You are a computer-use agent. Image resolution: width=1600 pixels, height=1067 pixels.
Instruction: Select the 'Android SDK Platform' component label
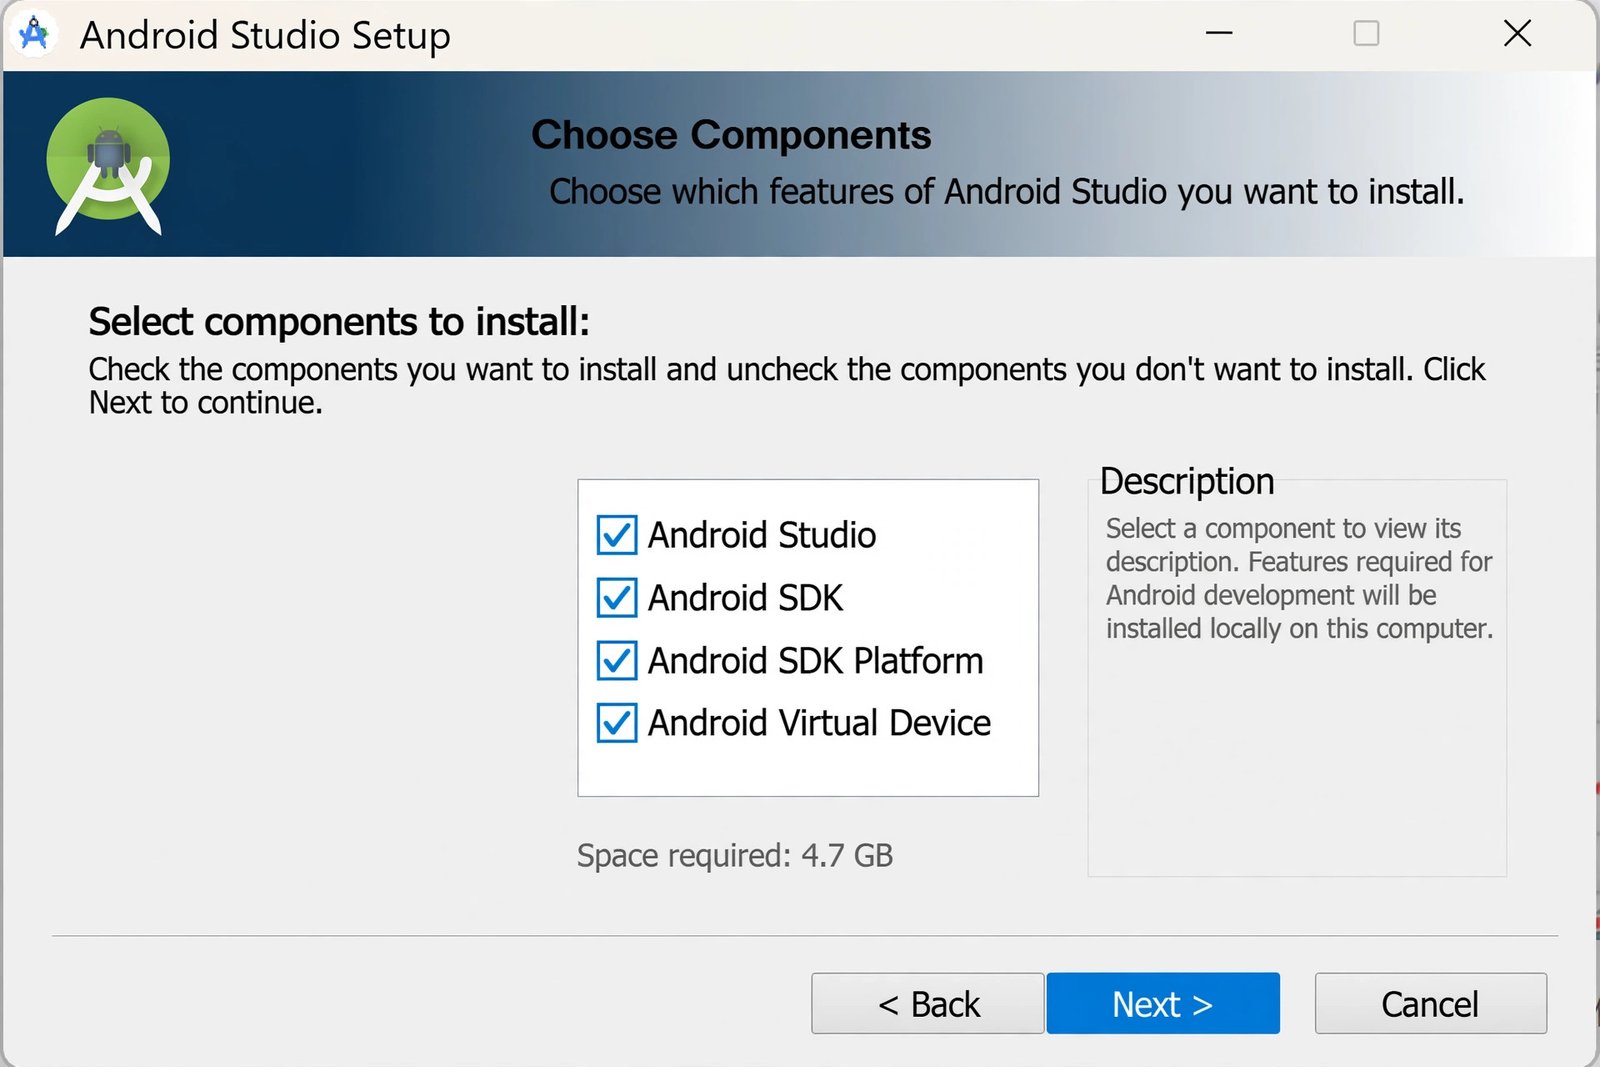[x=816, y=661]
